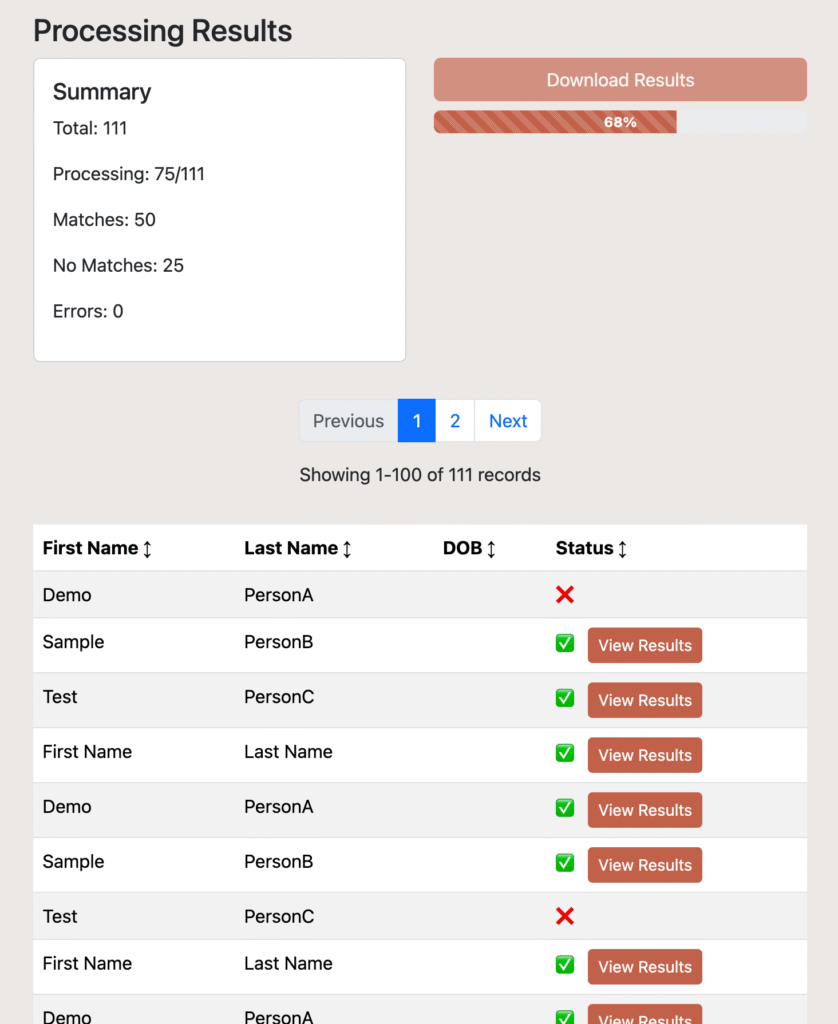The width and height of the screenshot is (838, 1024).
Task: Click the Showing 1-100 of 111 records text
Action: [x=419, y=475]
